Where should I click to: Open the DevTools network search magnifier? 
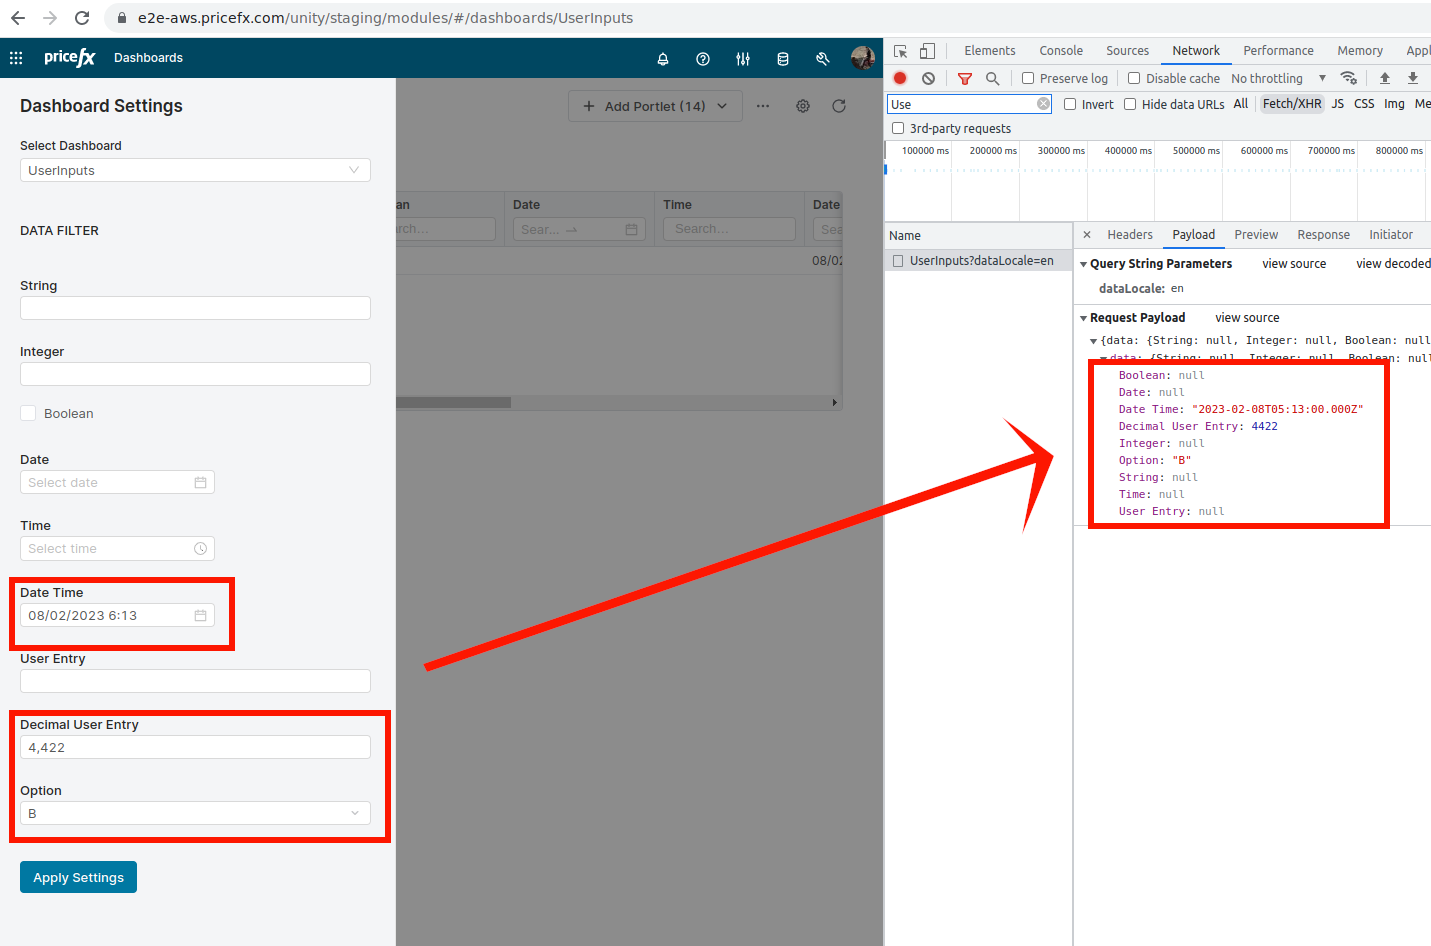pyautogui.click(x=992, y=78)
